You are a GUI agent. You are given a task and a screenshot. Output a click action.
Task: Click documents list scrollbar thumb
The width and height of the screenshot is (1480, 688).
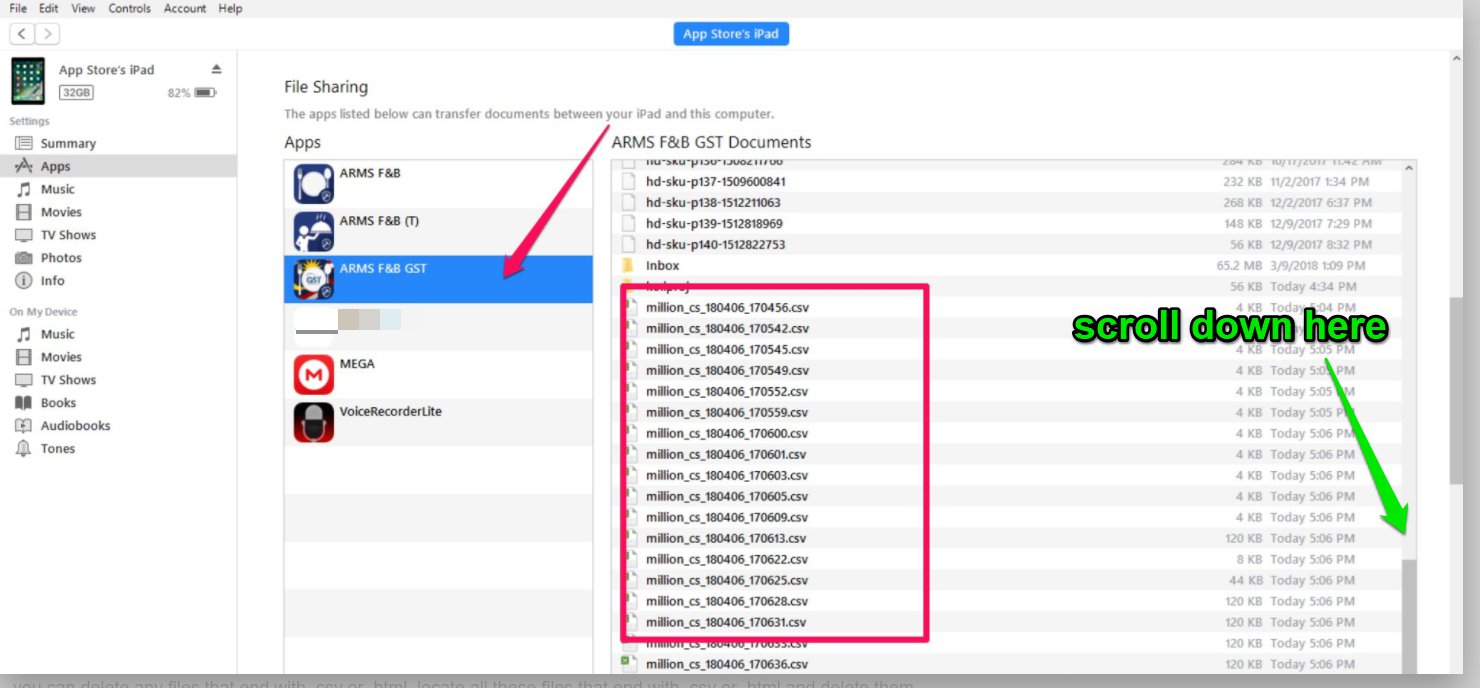tap(1410, 616)
